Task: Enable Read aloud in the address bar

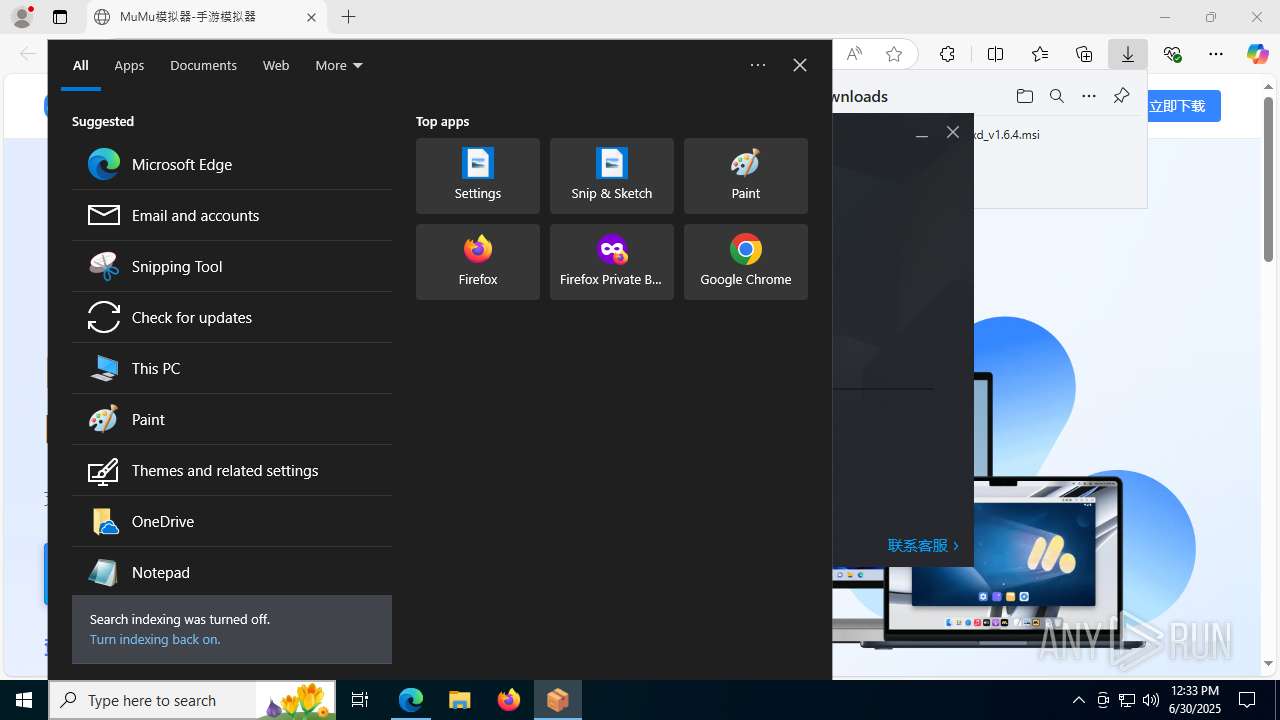Action: click(x=854, y=54)
